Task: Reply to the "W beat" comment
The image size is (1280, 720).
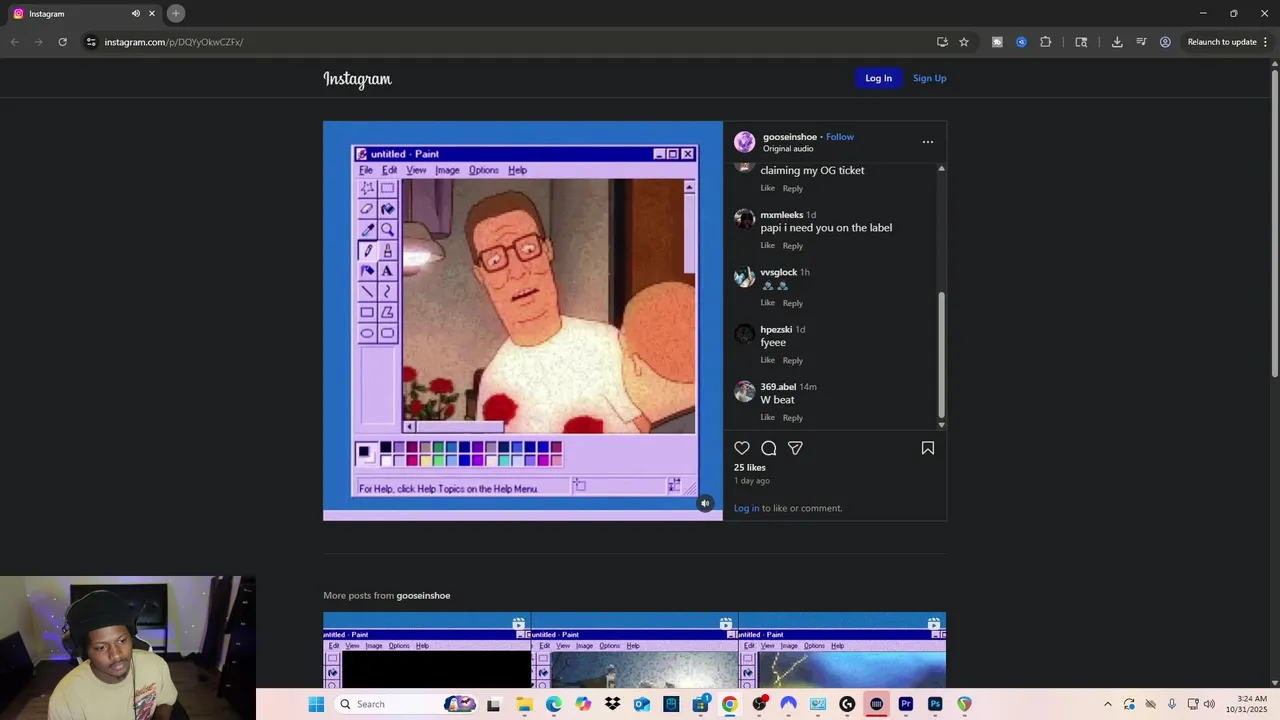Action: pyautogui.click(x=792, y=418)
